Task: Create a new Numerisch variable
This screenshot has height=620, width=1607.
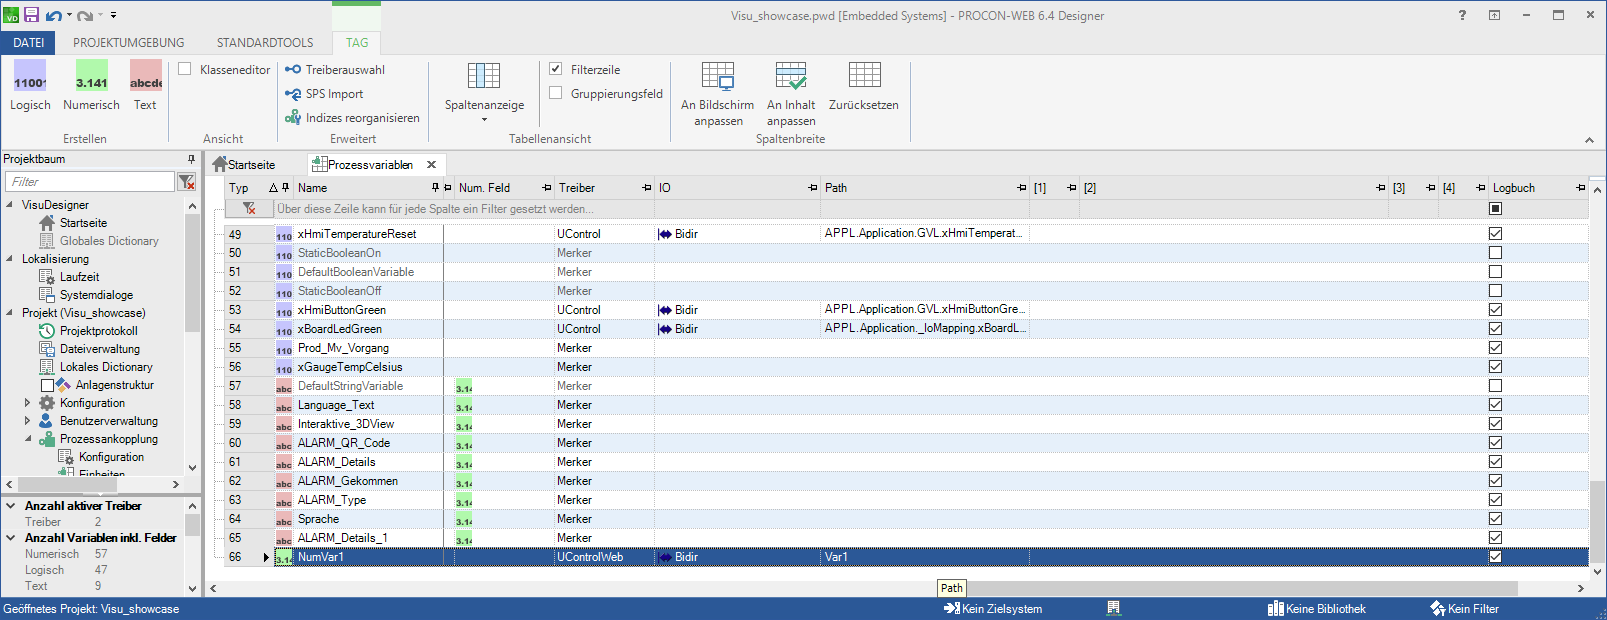Action: coord(91,84)
